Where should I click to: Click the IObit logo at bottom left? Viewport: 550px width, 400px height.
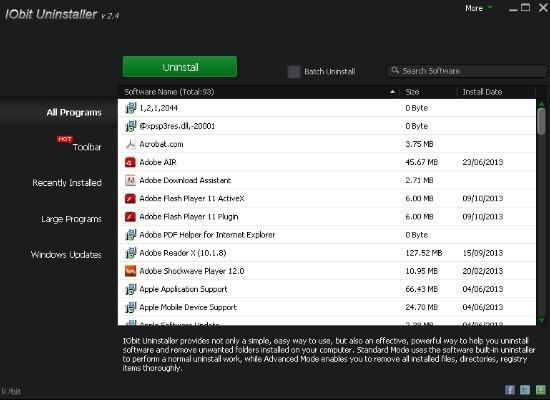11,391
